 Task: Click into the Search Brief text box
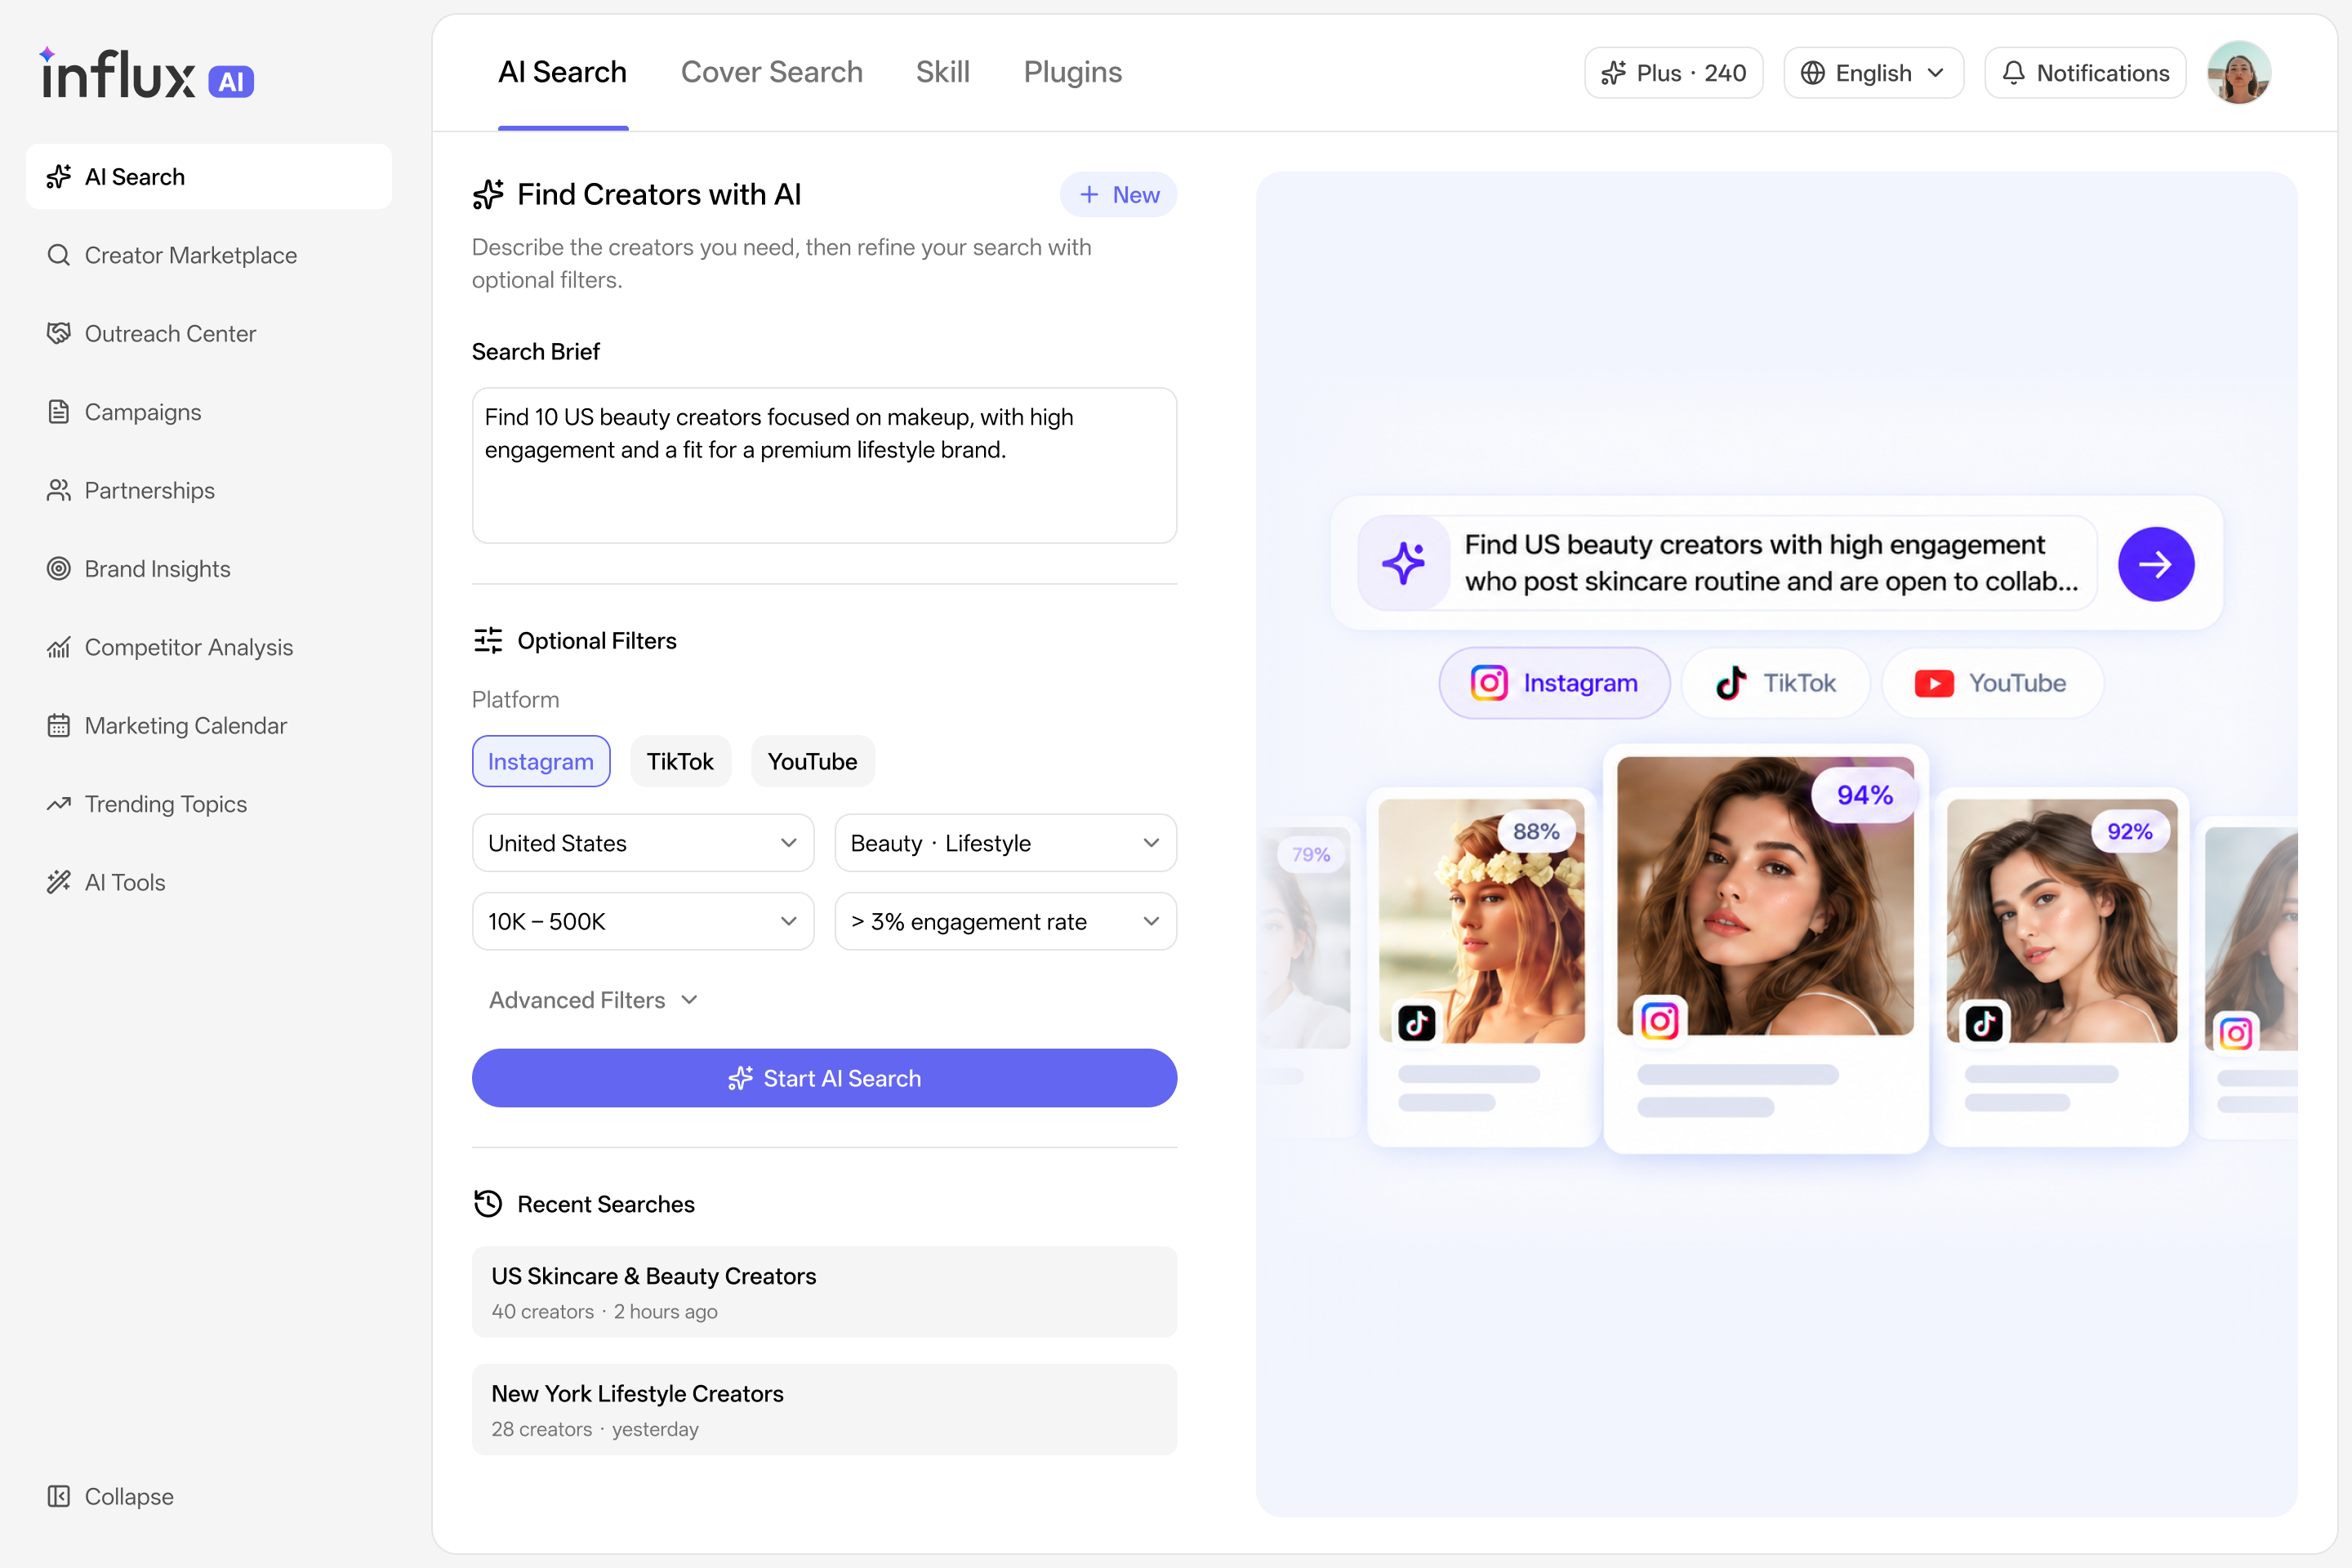coord(824,465)
